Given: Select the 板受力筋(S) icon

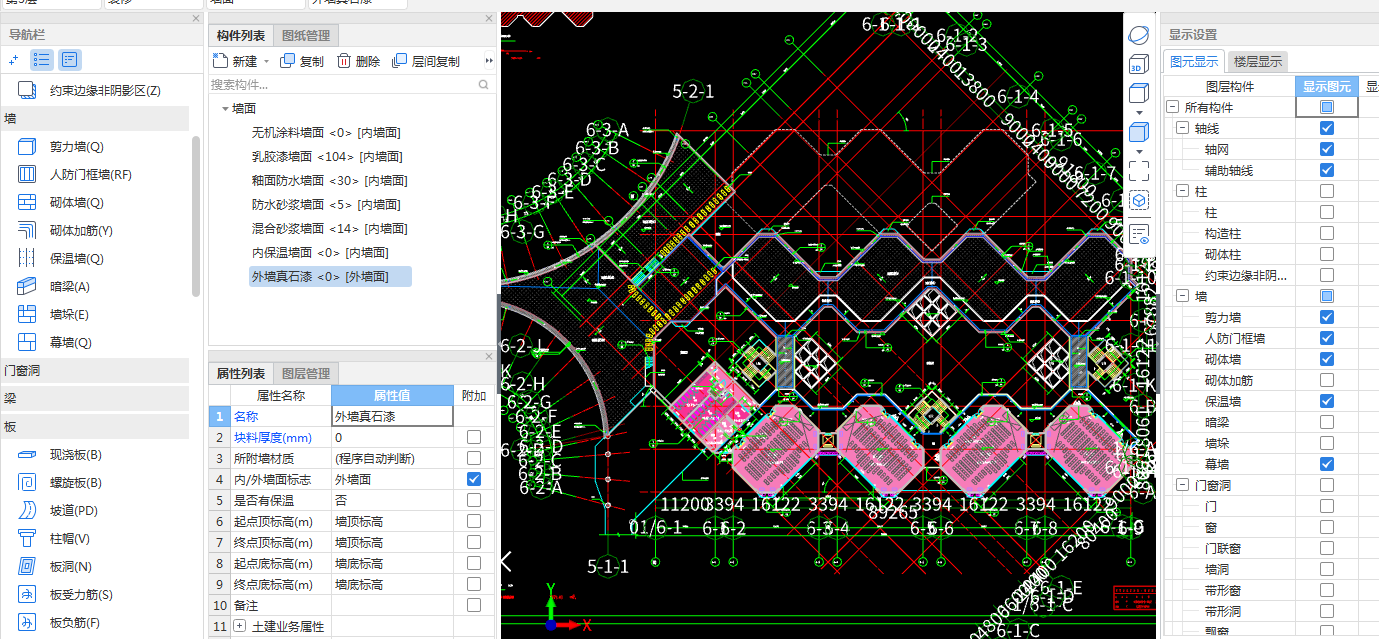Looking at the screenshot, I should [27, 595].
